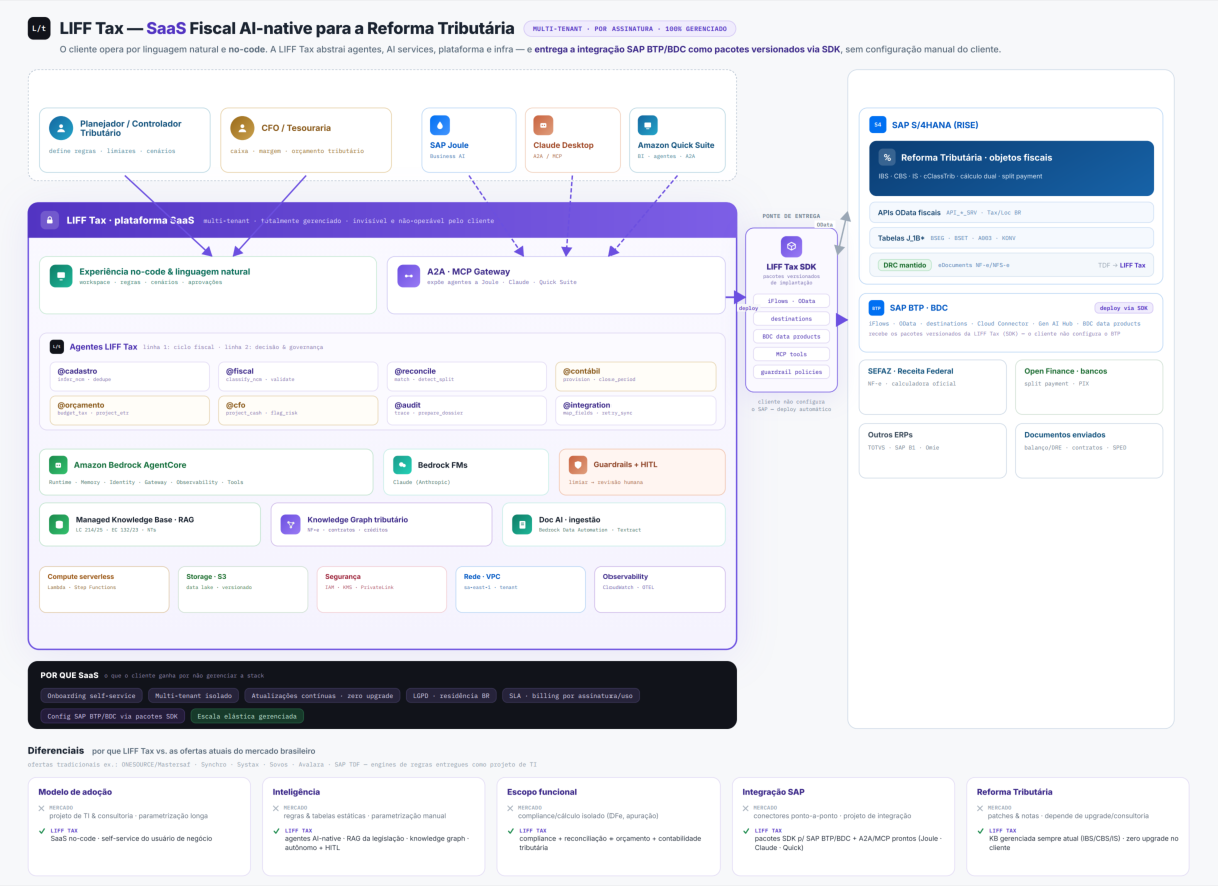Select the Claude Desktop icon
The width and height of the screenshot is (1218, 886).
pos(544,125)
